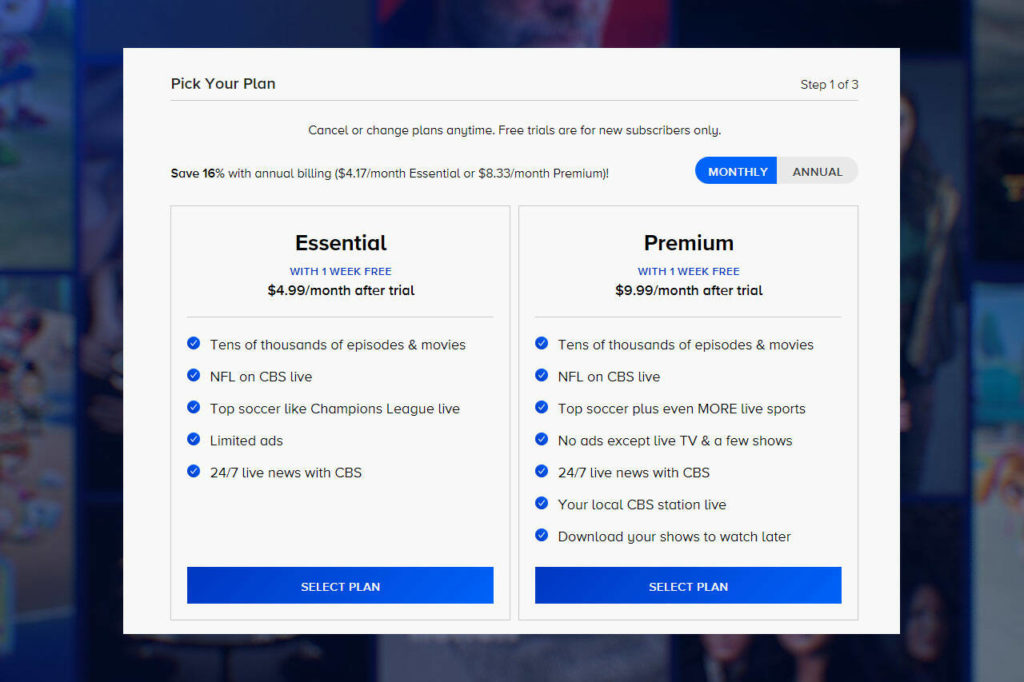This screenshot has width=1024, height=682.
Task: Click checkmark beside Premium 'Your local CBS station live'
Action: click(x=542, y=503)
